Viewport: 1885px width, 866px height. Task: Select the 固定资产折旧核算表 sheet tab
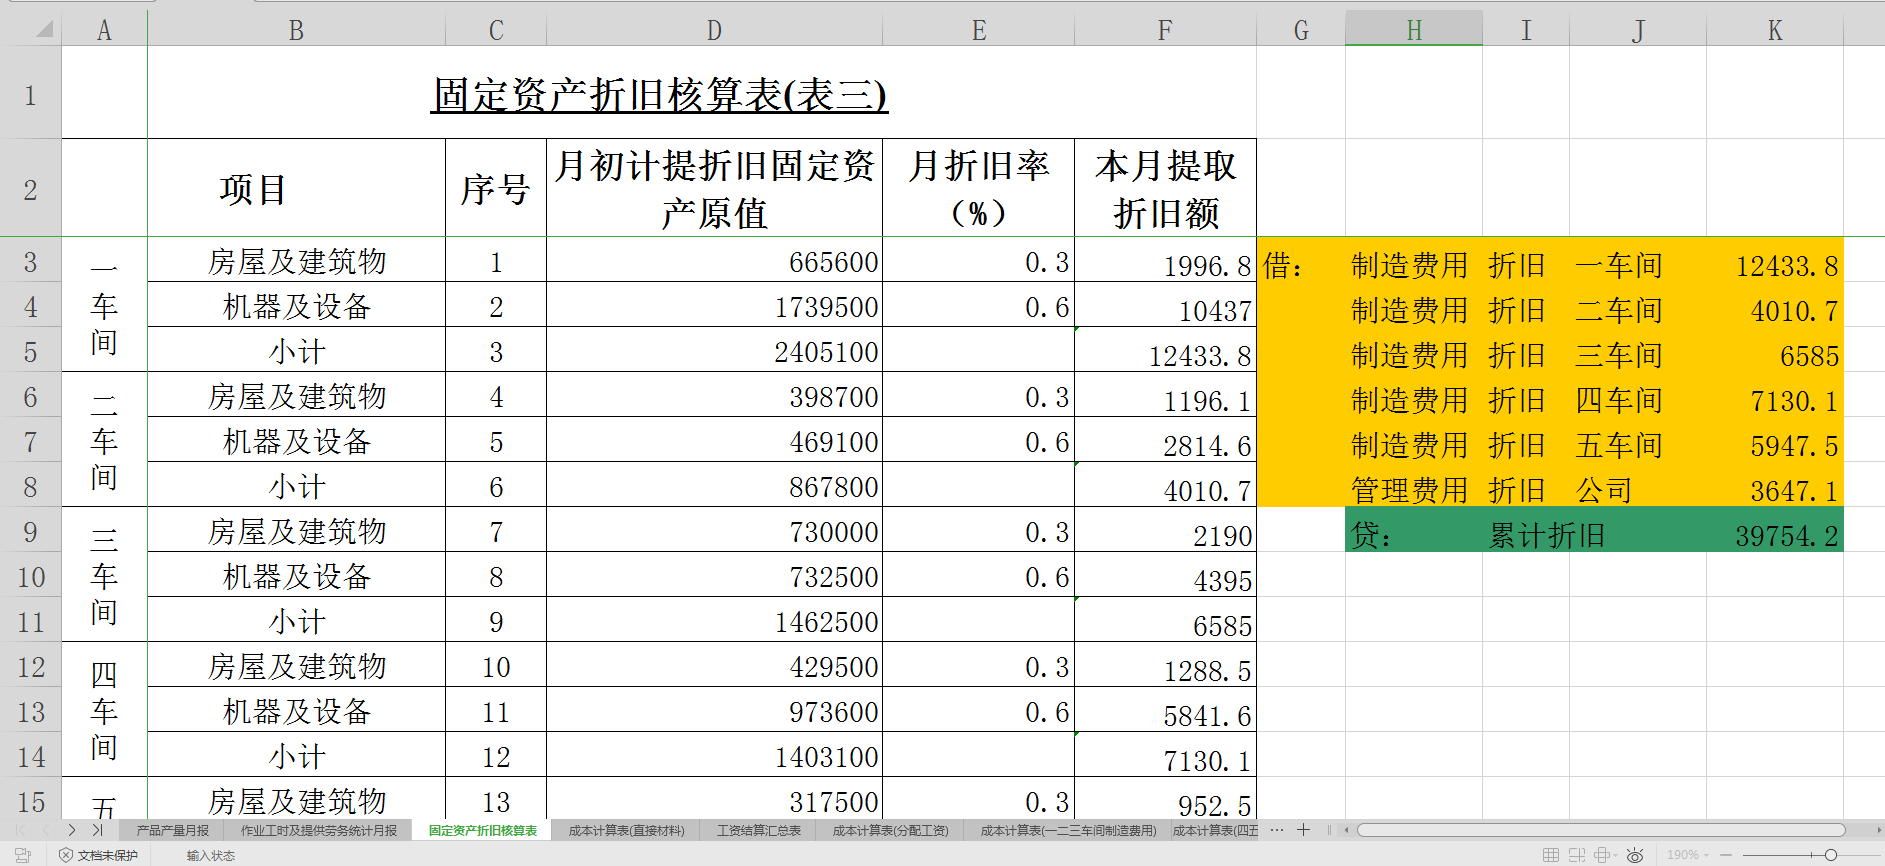pos(483,830)
